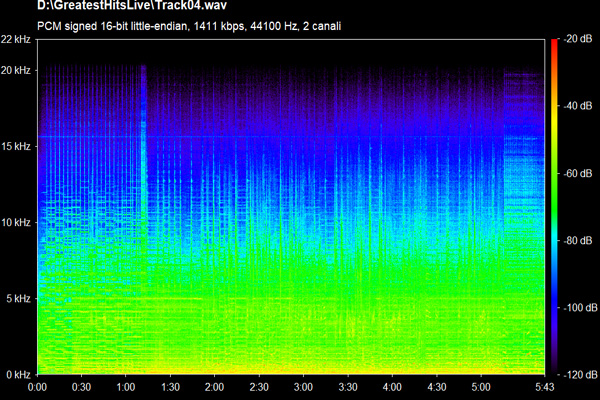Click the 2:30 time axis label

tap(259, 387)
